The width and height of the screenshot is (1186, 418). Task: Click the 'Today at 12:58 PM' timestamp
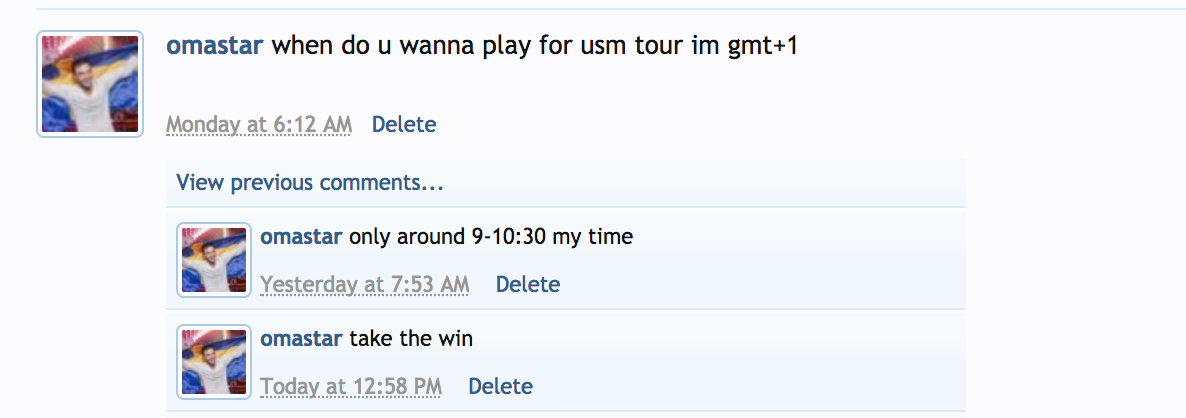351,386
